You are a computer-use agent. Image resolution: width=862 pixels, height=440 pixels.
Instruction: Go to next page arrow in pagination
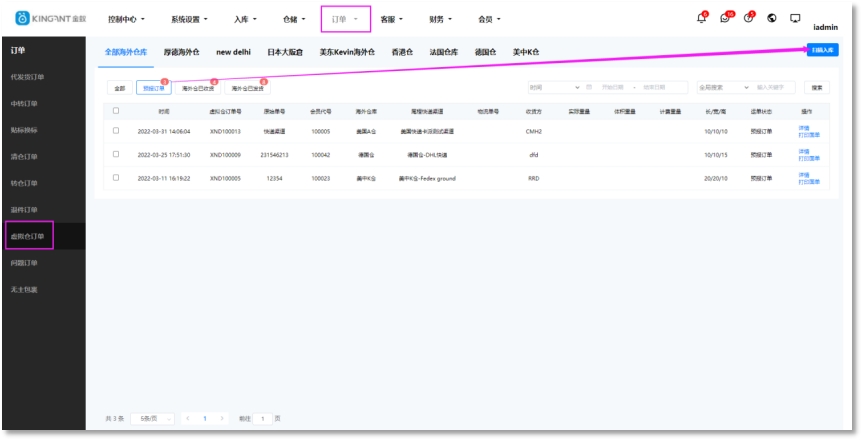point(222,418)
